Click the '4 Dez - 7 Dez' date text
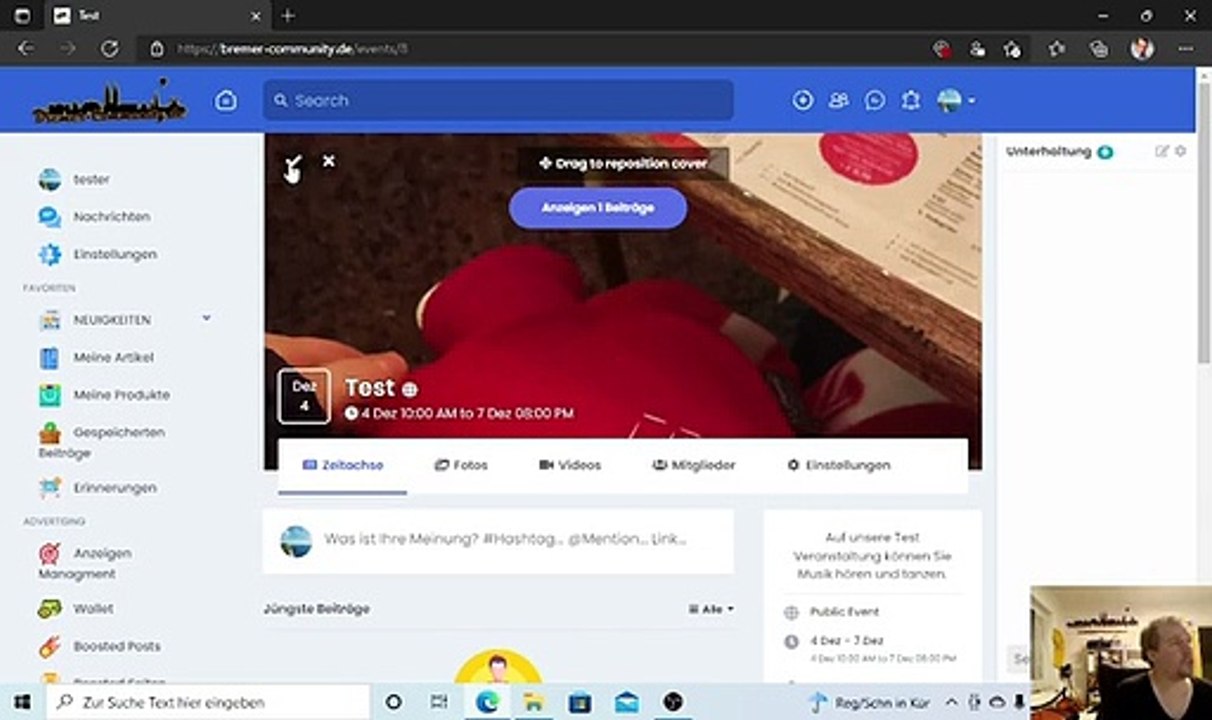 [x=847, y=640]
